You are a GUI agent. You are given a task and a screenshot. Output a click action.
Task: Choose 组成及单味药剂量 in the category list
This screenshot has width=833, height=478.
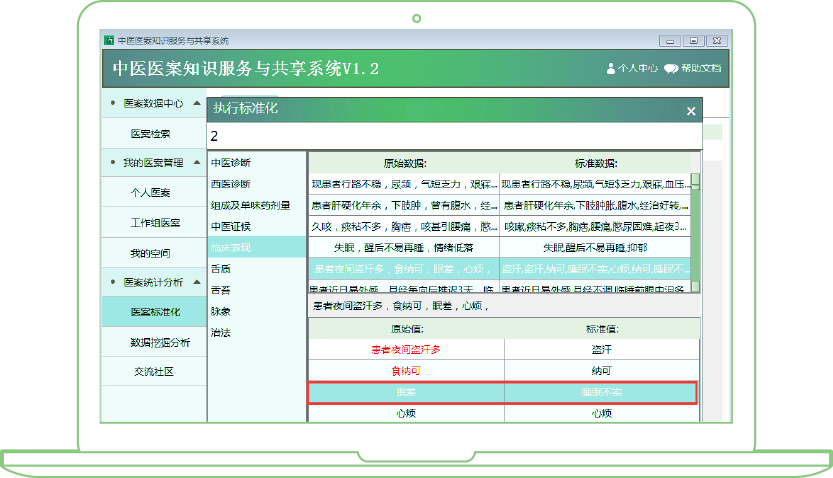click(250, 205)
